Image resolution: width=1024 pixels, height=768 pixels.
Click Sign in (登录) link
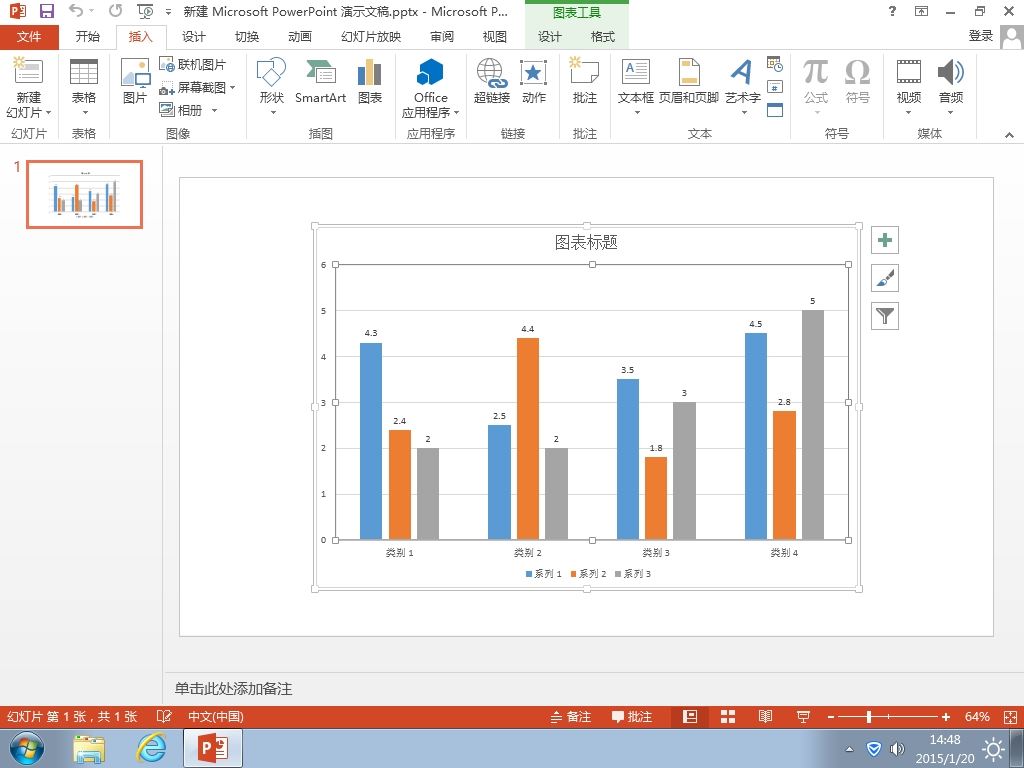[x=980, y=37]
